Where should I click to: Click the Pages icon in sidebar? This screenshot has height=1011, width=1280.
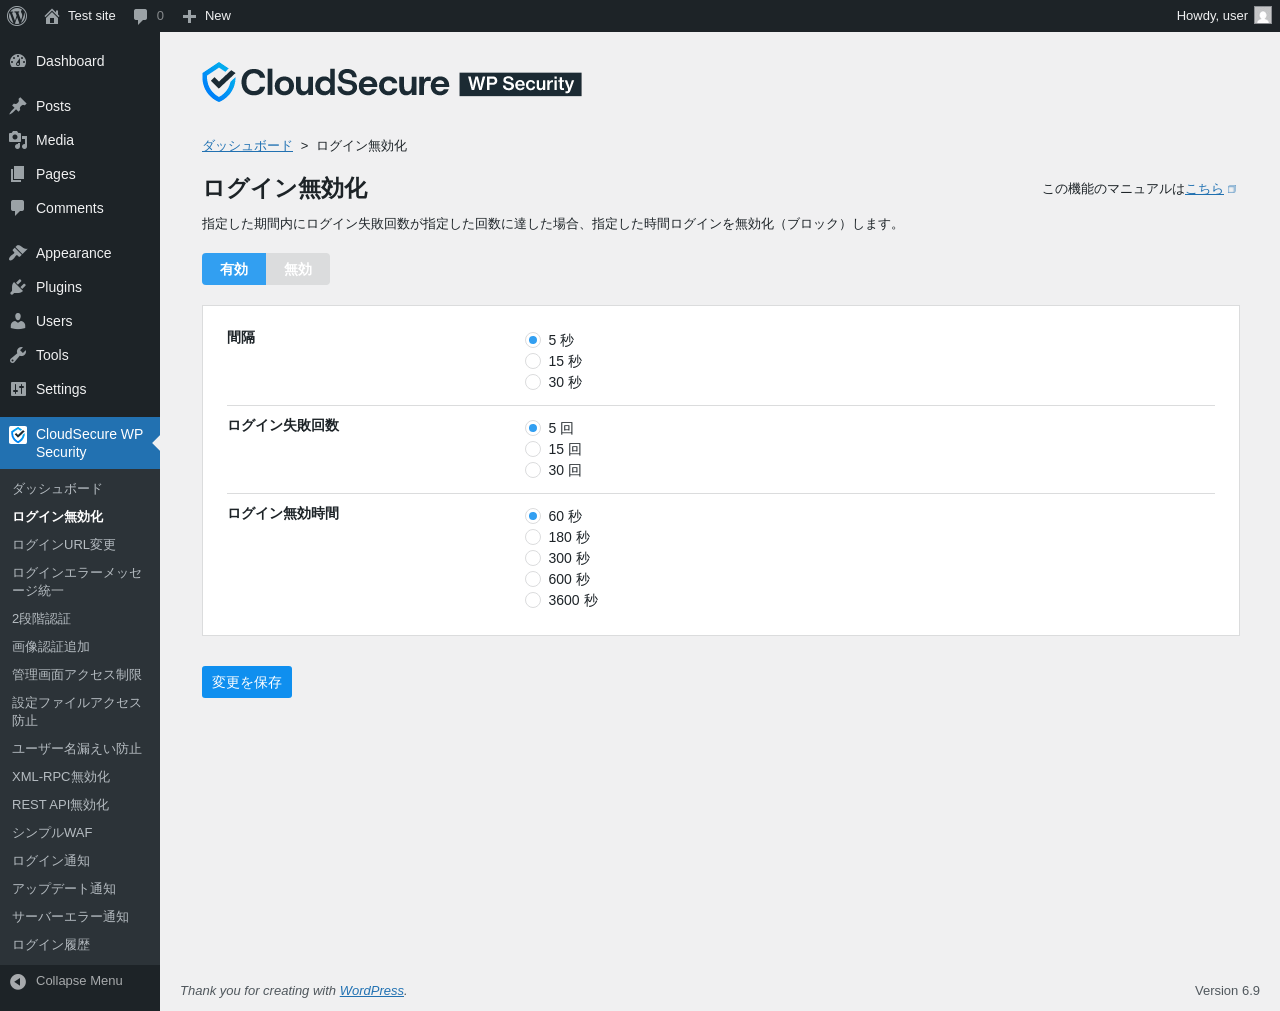point(18,174)
